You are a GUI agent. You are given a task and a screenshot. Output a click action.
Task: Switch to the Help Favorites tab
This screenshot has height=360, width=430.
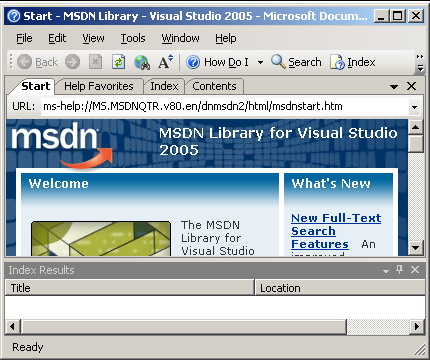click(x=99, y=86)
